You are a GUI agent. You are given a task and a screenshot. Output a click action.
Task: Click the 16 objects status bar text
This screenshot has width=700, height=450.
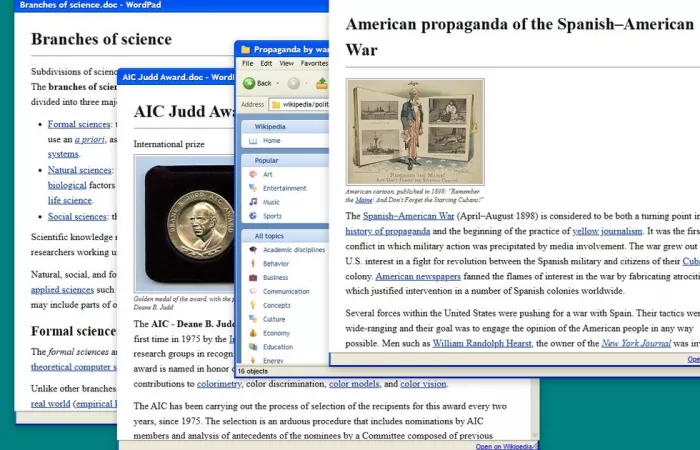[x=253, y=371]
